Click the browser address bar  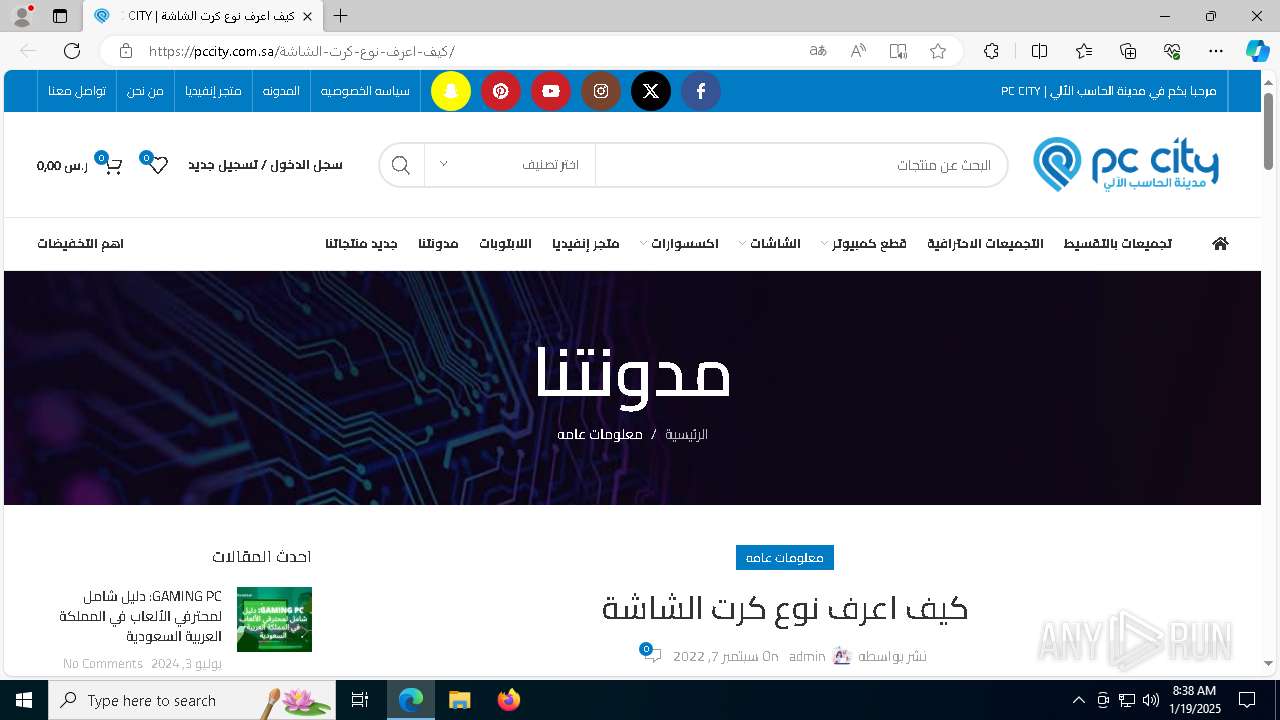tap(470, 51)
